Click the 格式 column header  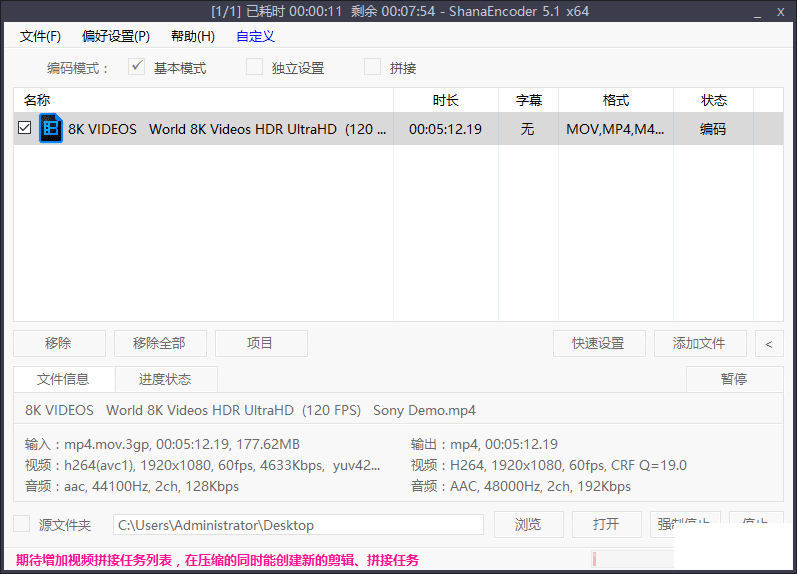(616, 100)
